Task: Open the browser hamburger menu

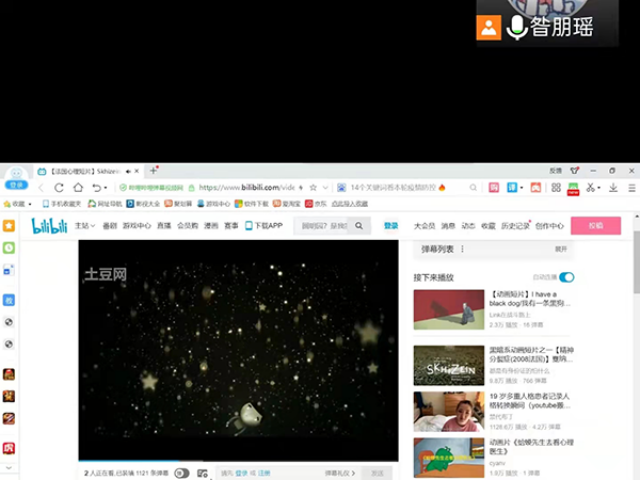Action: pos(632,188)
